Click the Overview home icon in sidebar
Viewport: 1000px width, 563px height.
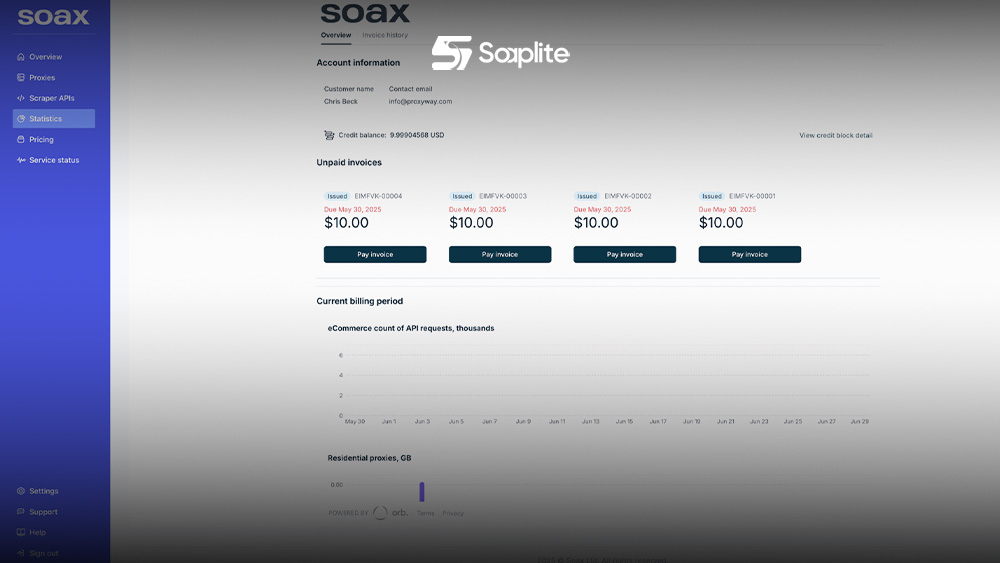click(x=21, y=57)
